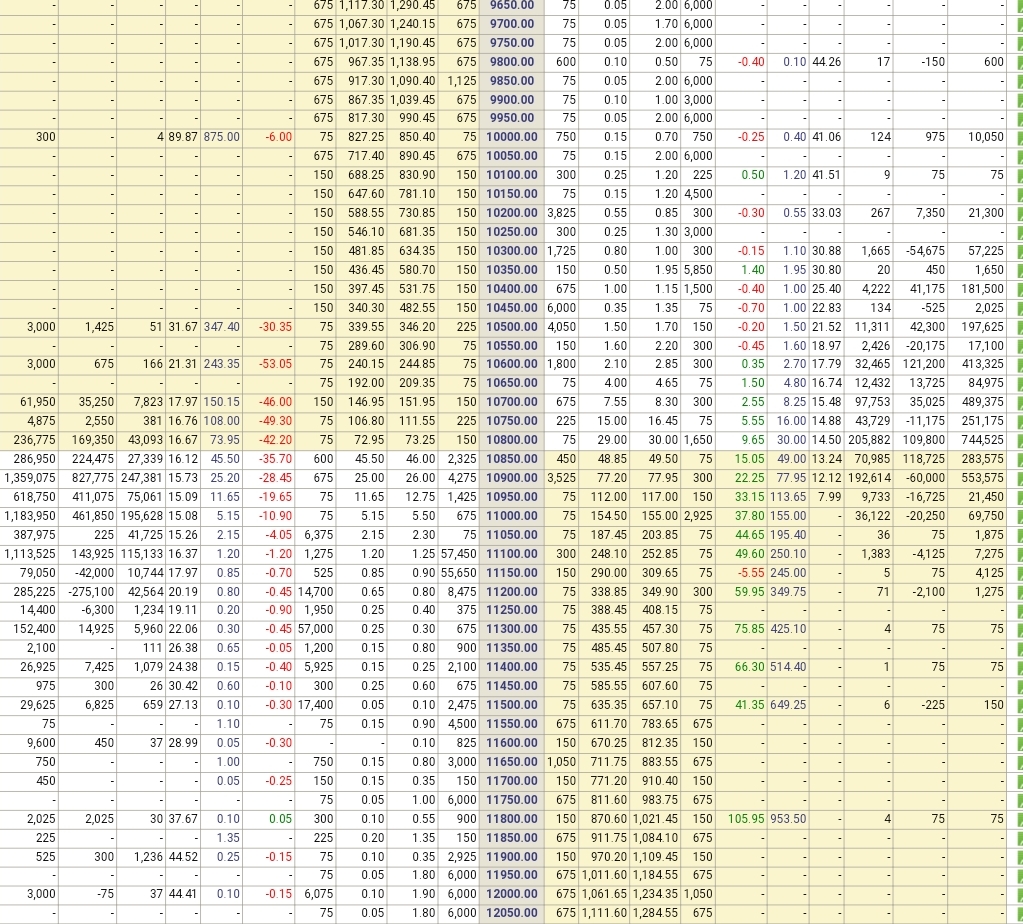Select put OI value 744,525
The image size is (1023, 924).
pyautogui.click(x=983, y=440)
